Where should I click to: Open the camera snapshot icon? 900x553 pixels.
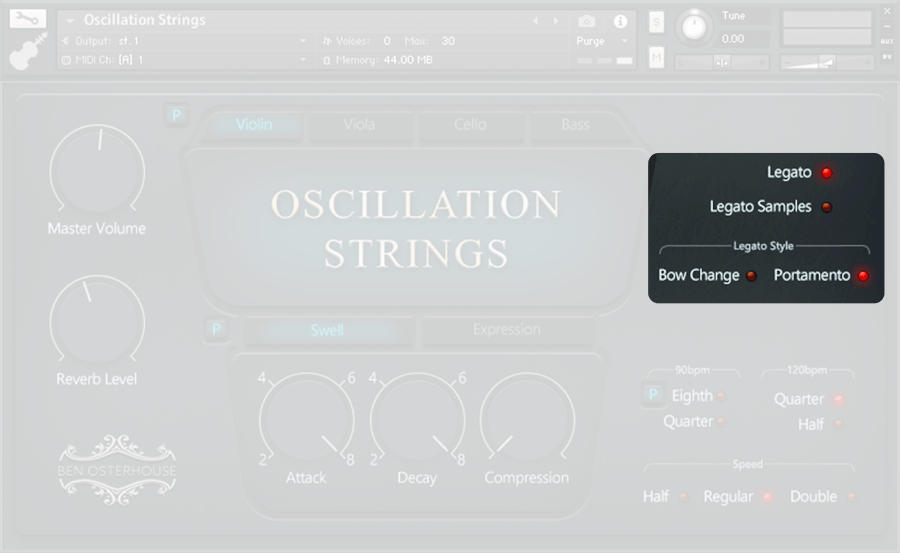point(586,21)
